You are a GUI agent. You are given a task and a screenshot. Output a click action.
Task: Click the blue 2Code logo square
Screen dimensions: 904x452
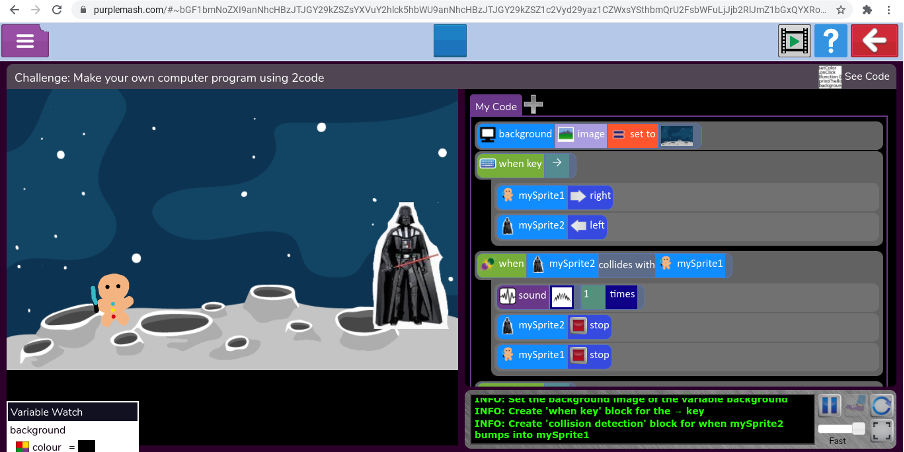point(450,40)
